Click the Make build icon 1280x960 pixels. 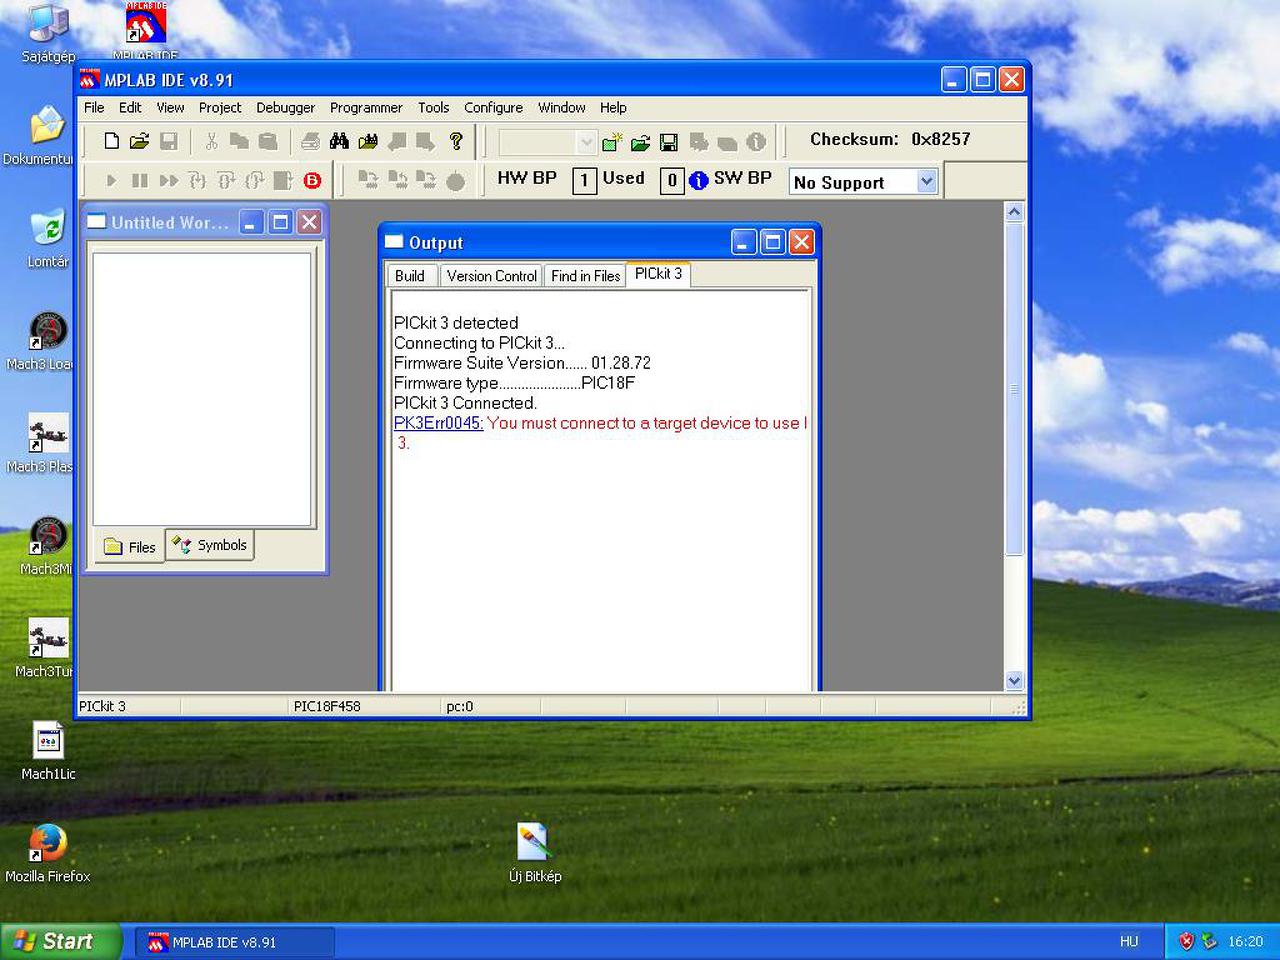[x=698, y=143]
